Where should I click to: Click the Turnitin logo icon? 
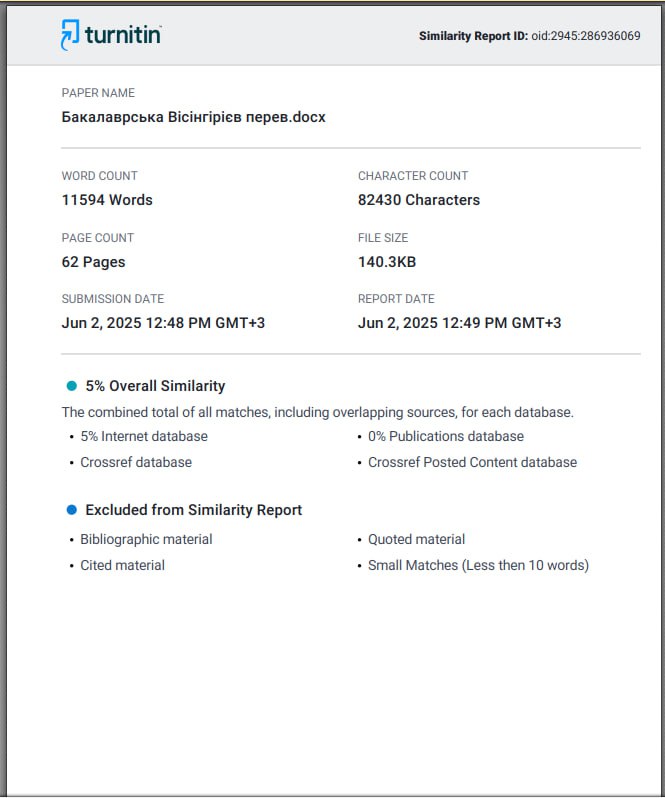[70, 35]
